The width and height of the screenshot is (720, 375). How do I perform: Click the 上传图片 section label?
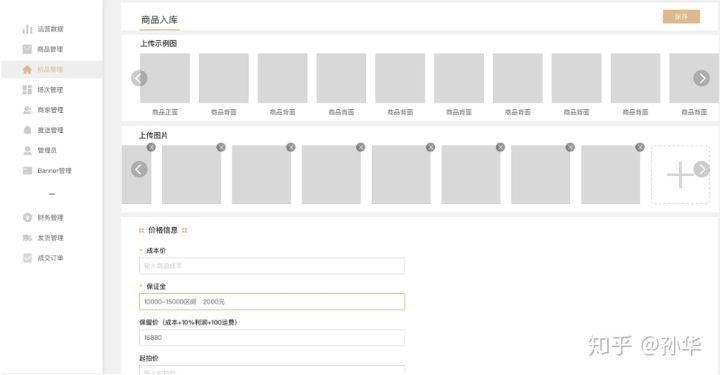click(153, 135)
